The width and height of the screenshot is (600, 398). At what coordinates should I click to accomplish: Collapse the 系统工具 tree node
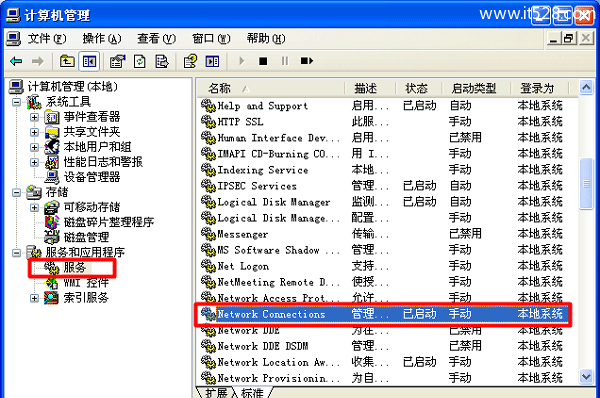16,102
